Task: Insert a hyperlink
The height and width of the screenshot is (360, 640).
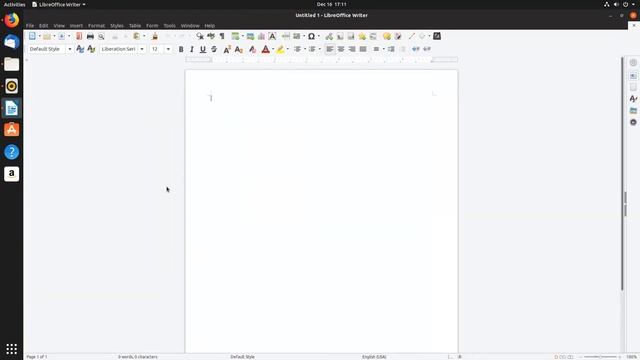Action: pos(329,36)
